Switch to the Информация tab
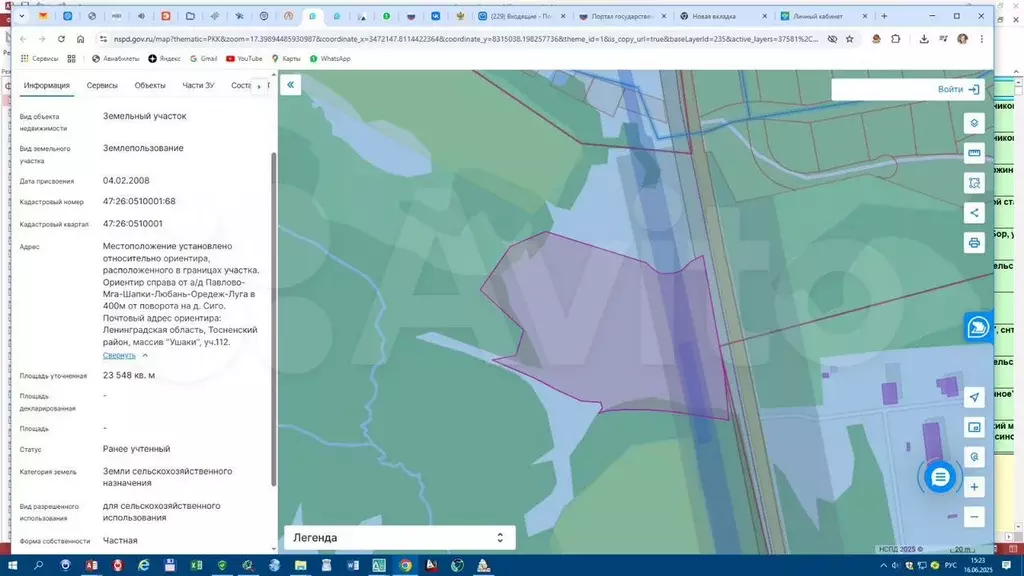The width and height of the screenshot is (1024, 576). [46, 86]
